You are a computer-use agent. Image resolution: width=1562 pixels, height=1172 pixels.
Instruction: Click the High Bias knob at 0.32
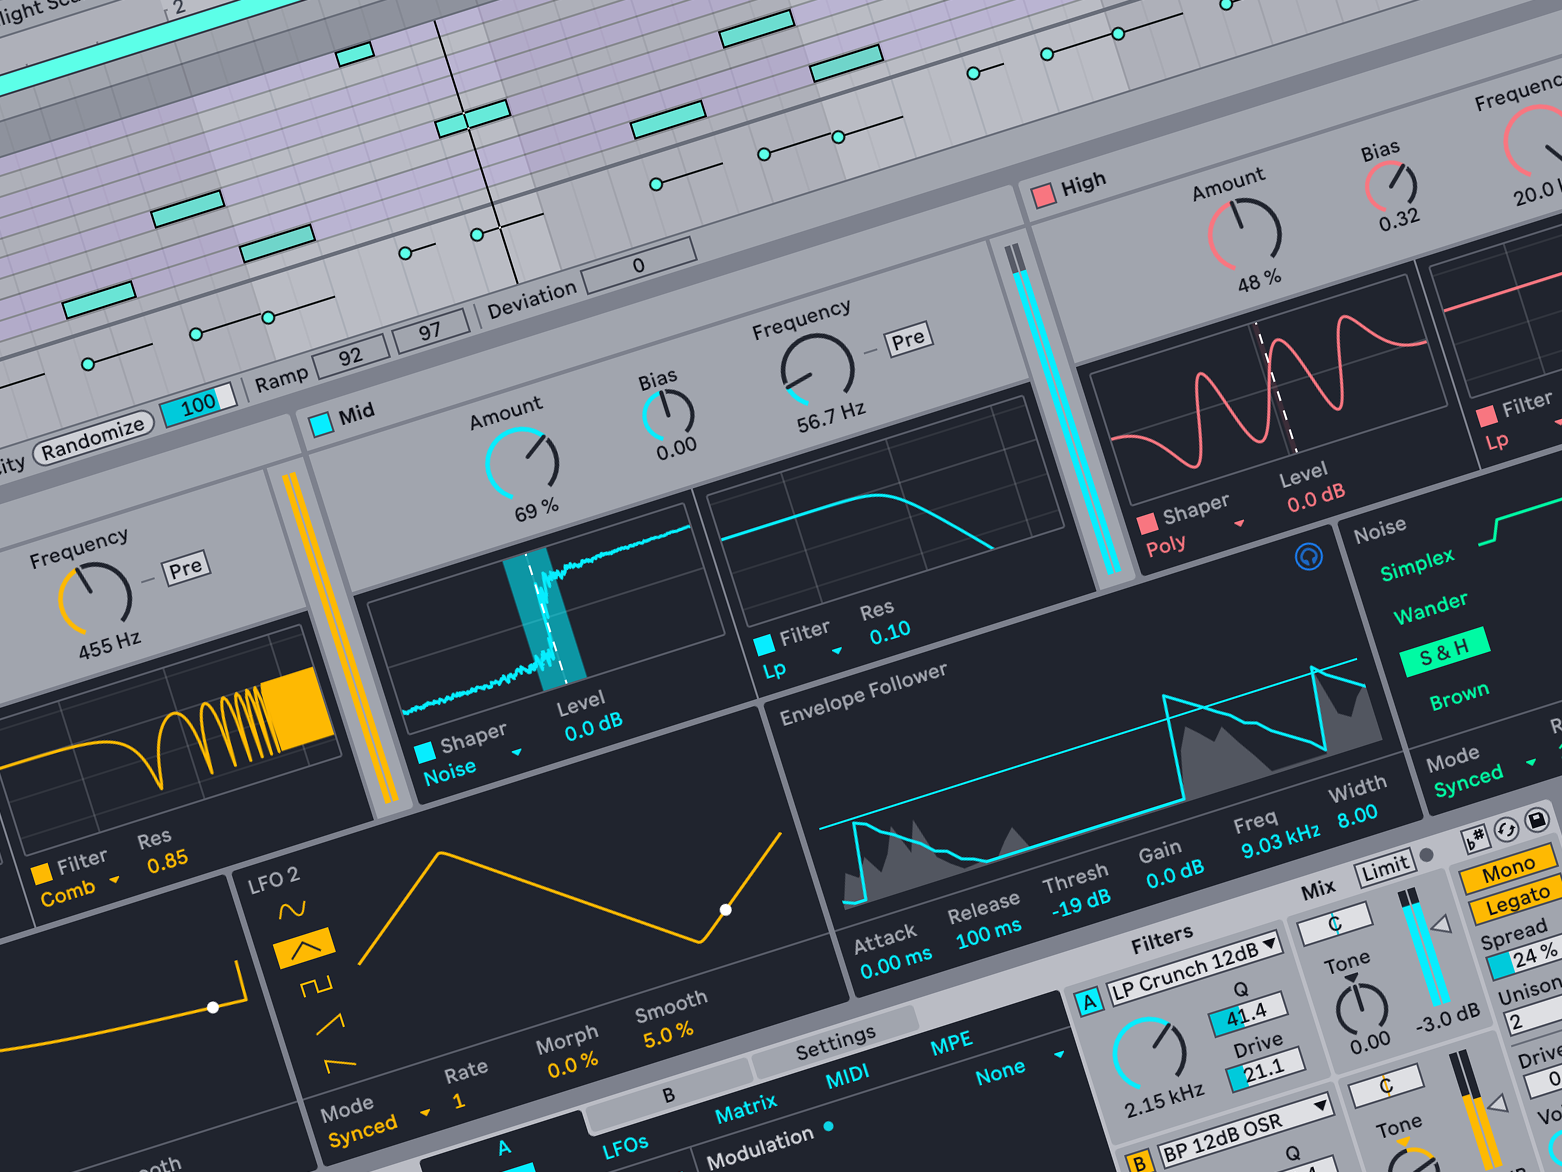pyautogui.click(x=1391, y=184)
